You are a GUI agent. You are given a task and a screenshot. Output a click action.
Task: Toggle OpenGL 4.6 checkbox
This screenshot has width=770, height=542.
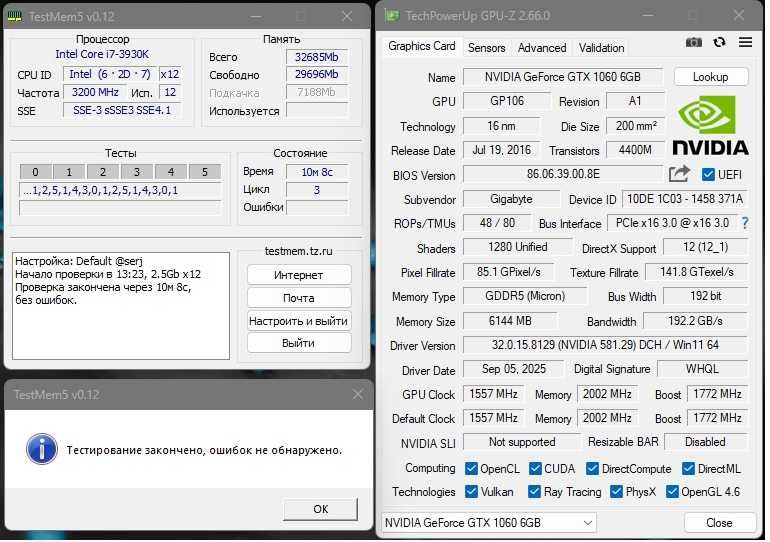click(x=672, y=491)
